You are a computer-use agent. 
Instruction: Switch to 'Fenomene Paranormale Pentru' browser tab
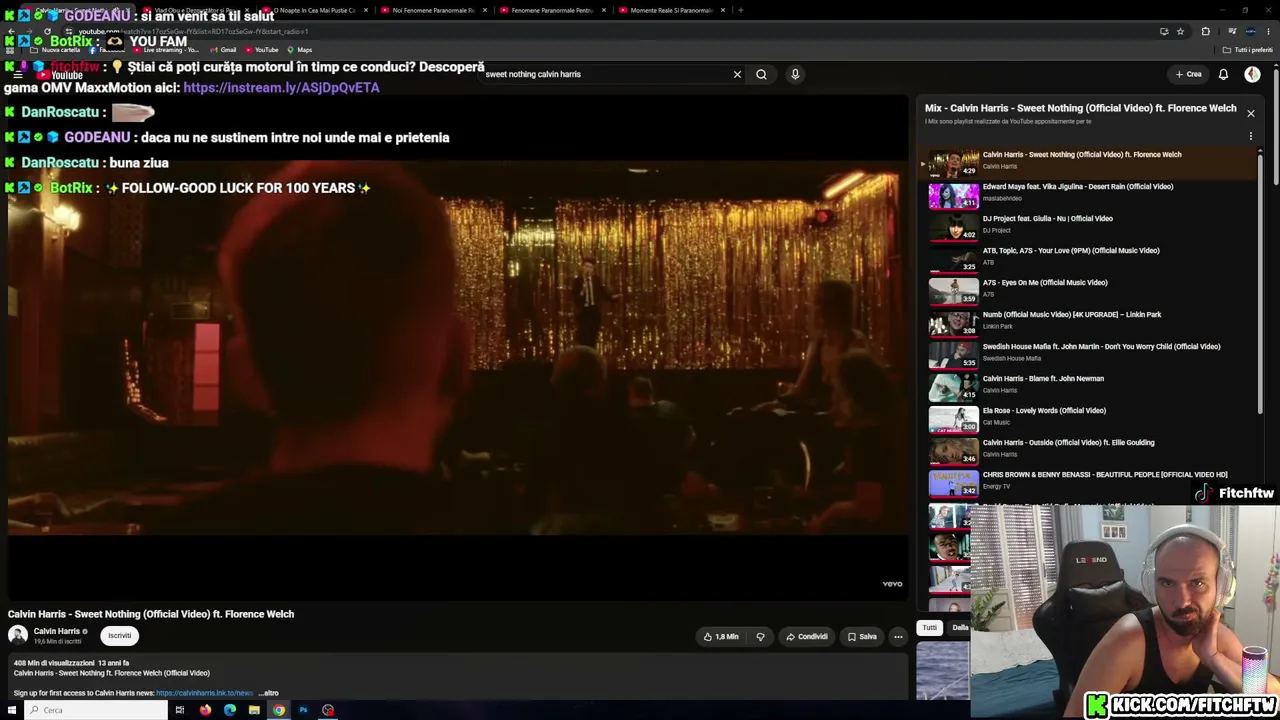pyautogui.click(x=552, y=10)
